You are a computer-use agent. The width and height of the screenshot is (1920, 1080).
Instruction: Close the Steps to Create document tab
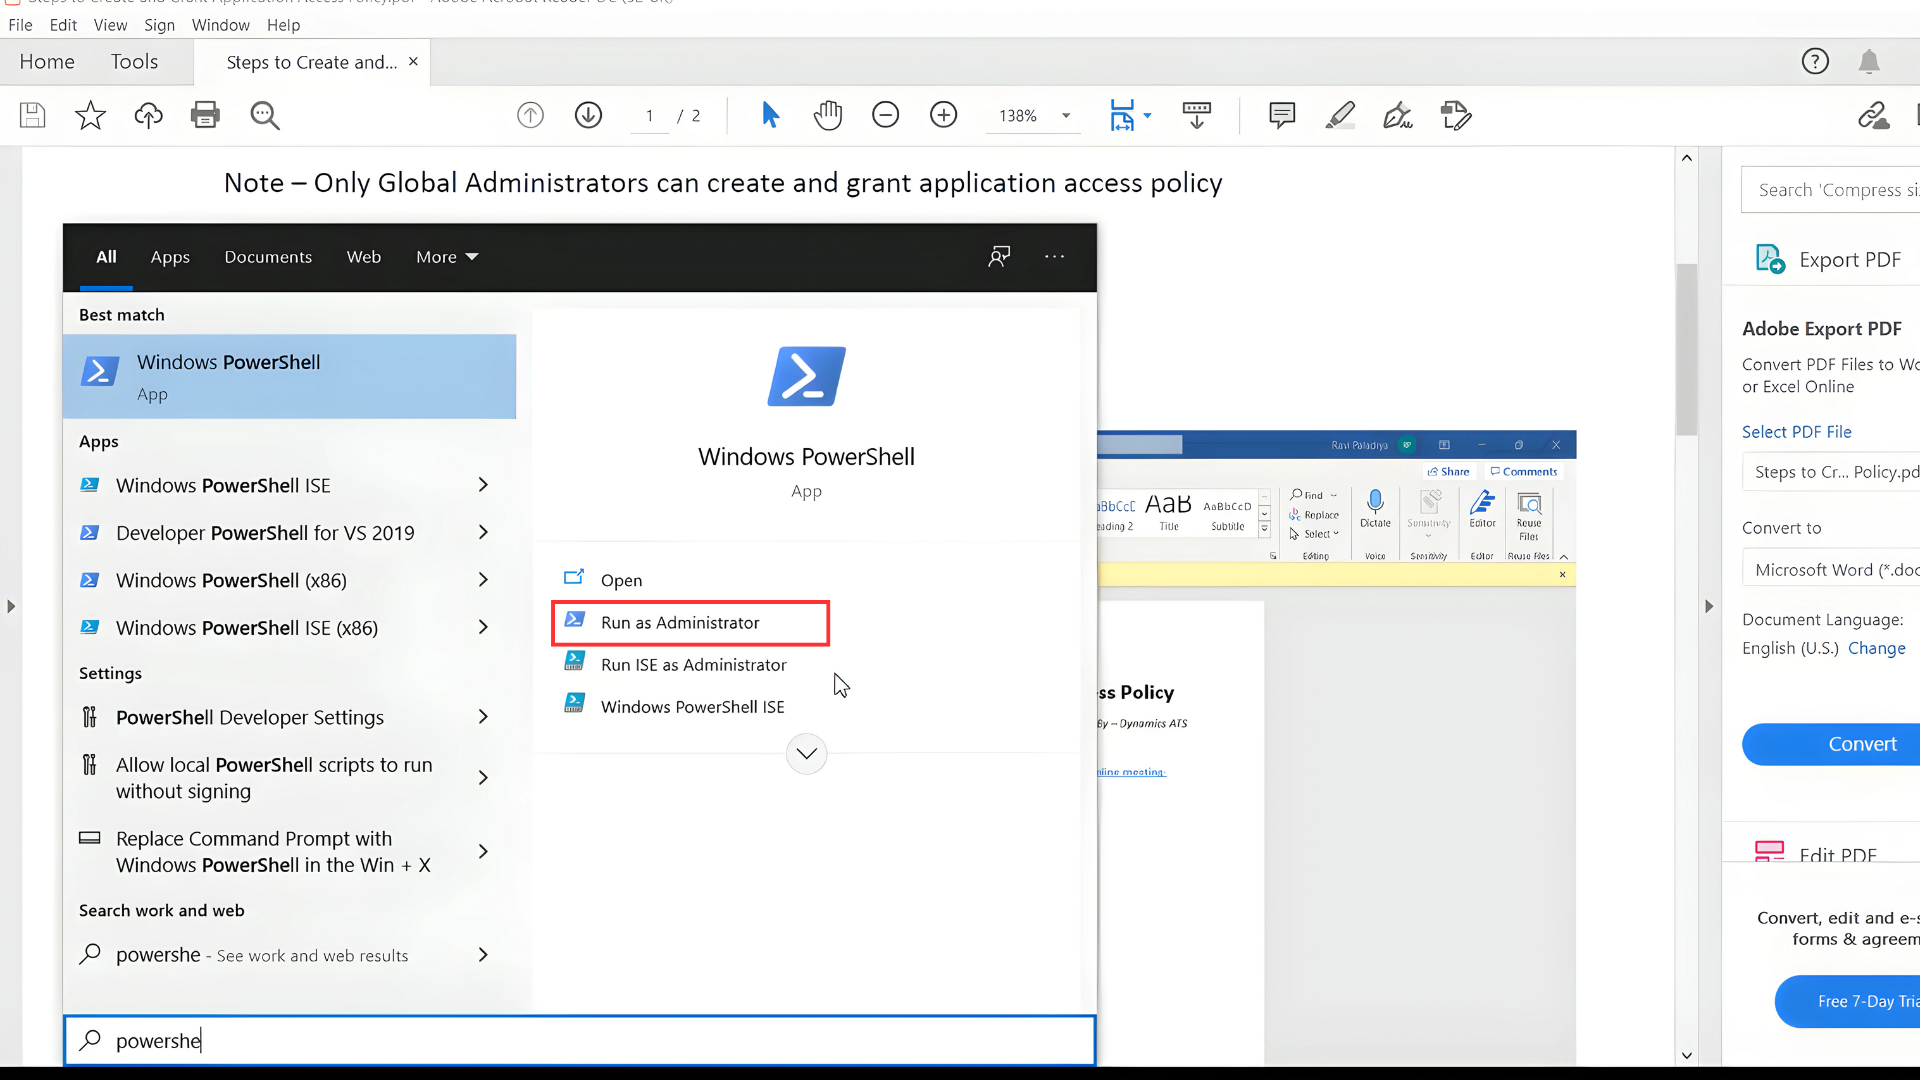[x=413, y=62]
